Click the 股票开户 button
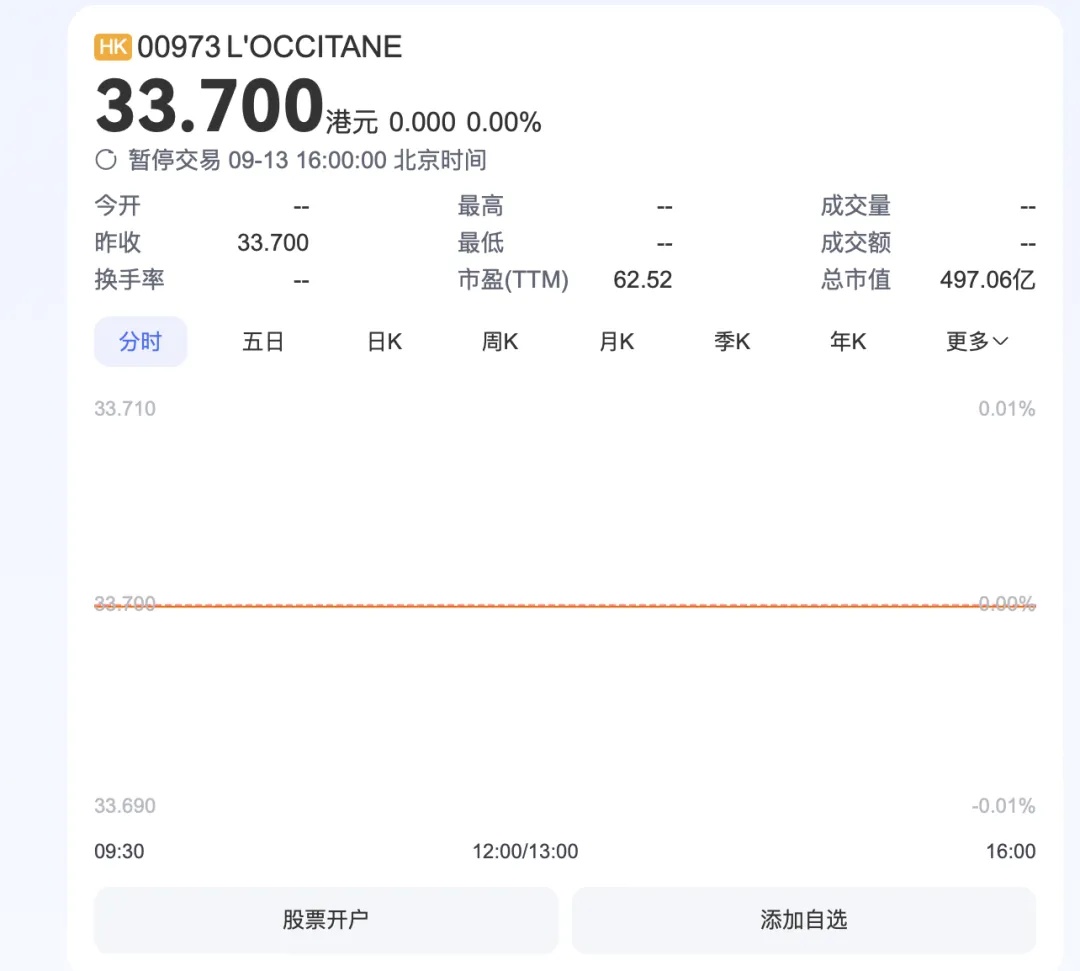This screenshot has height=971, width=1080. 326,920
